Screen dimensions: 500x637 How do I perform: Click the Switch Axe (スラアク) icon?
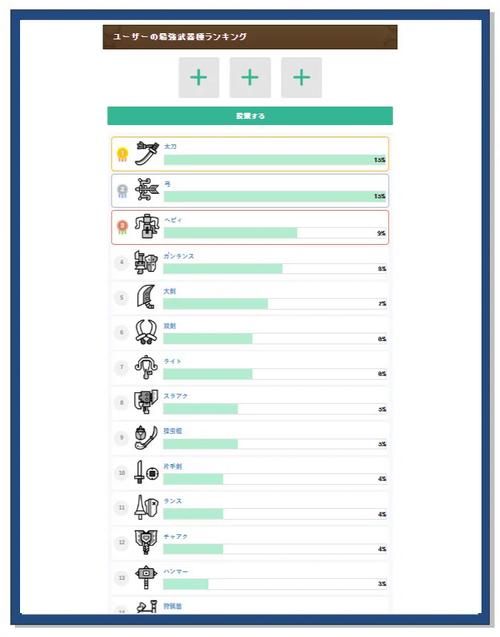pos(146,402)
